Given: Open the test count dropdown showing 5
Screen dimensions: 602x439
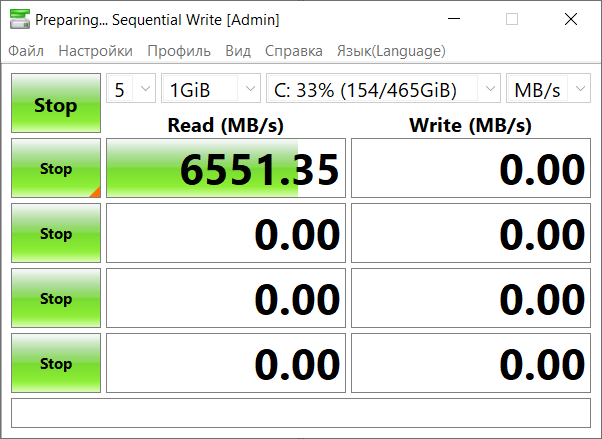Looking at the screenshot, I should point(131,88).
